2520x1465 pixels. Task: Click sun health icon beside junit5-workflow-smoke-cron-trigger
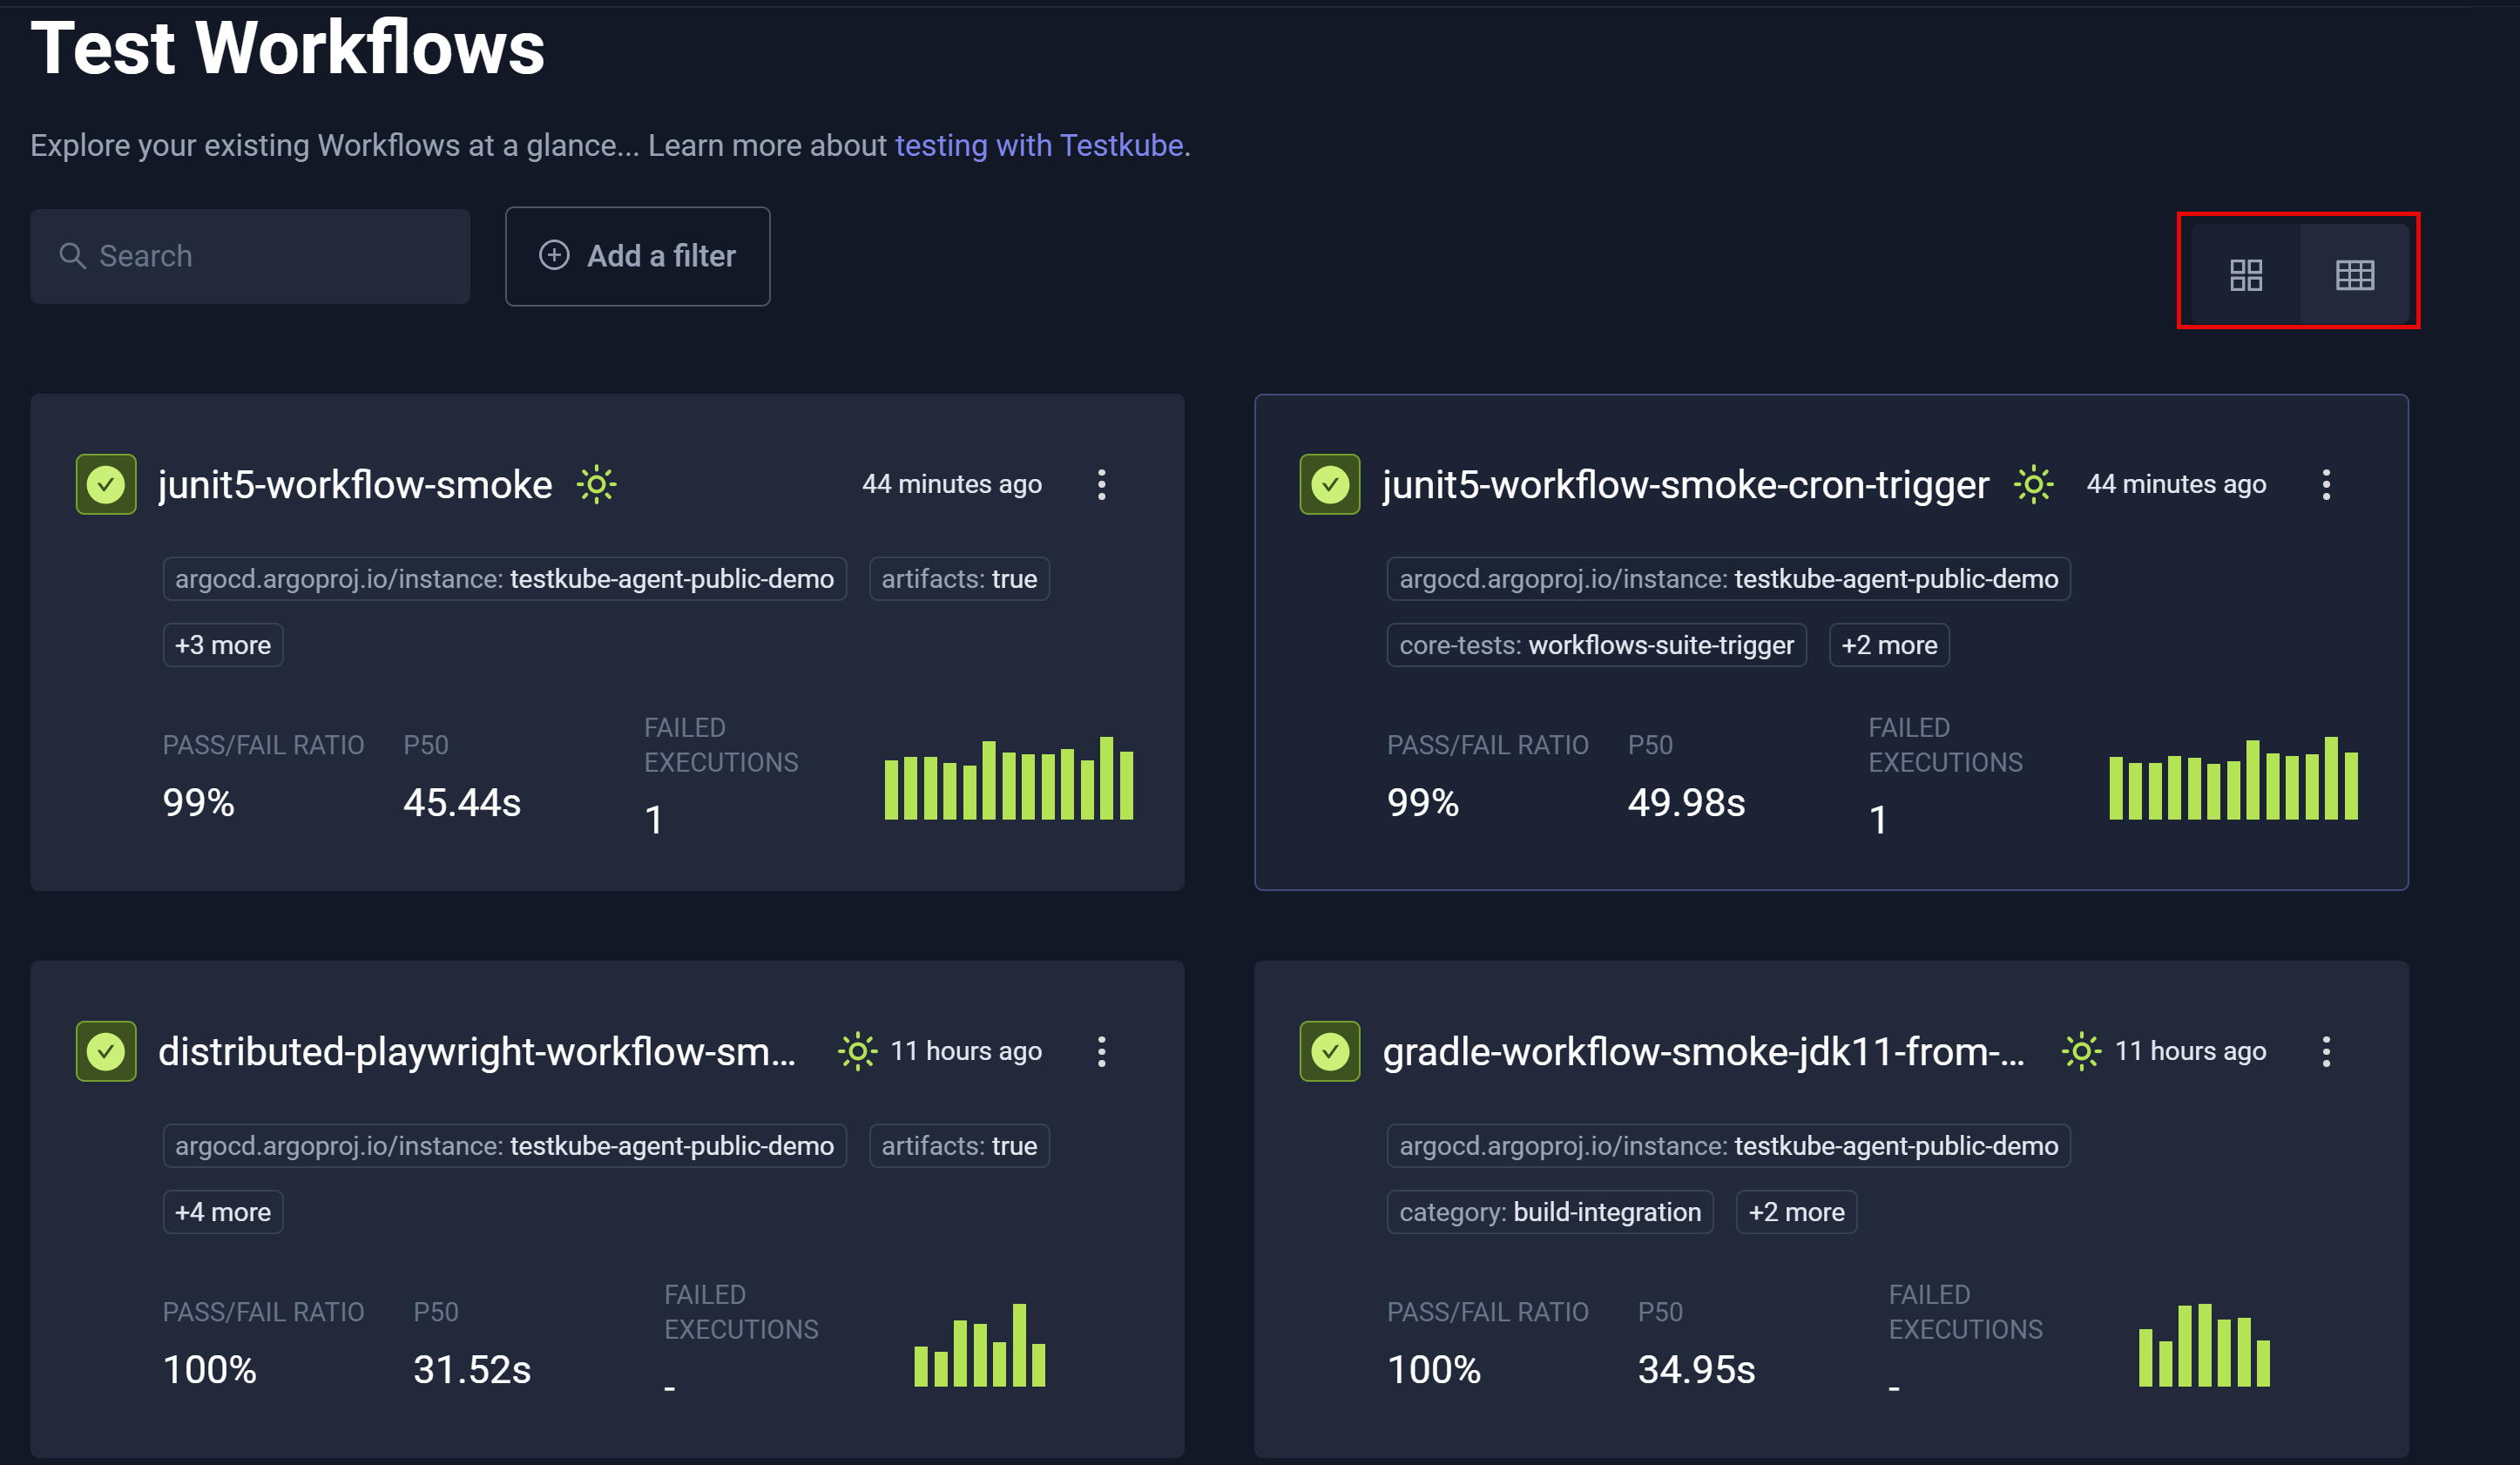[x=2033, y=485]
